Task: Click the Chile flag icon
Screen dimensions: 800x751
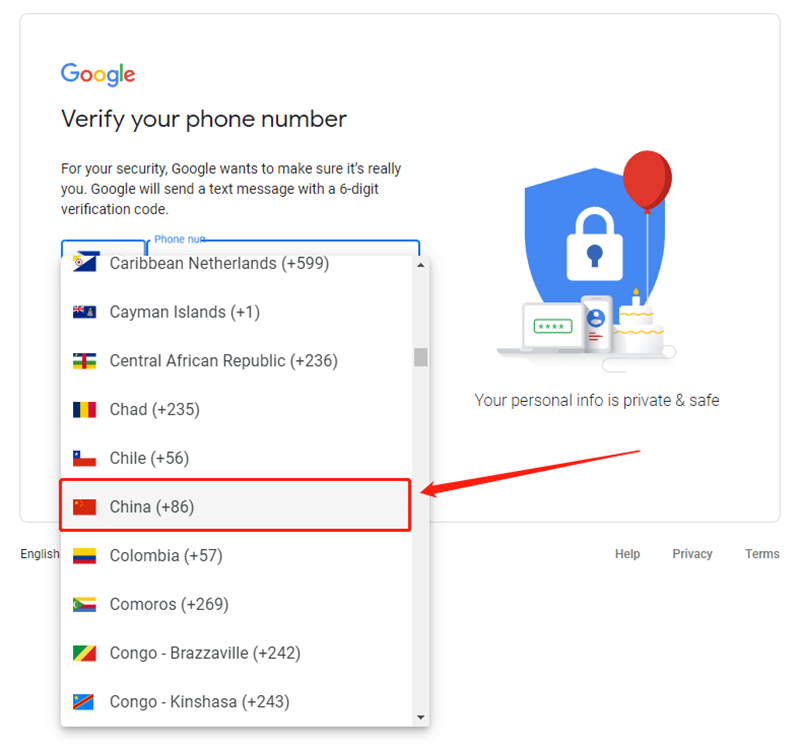Action: click(x=84, y=458)
